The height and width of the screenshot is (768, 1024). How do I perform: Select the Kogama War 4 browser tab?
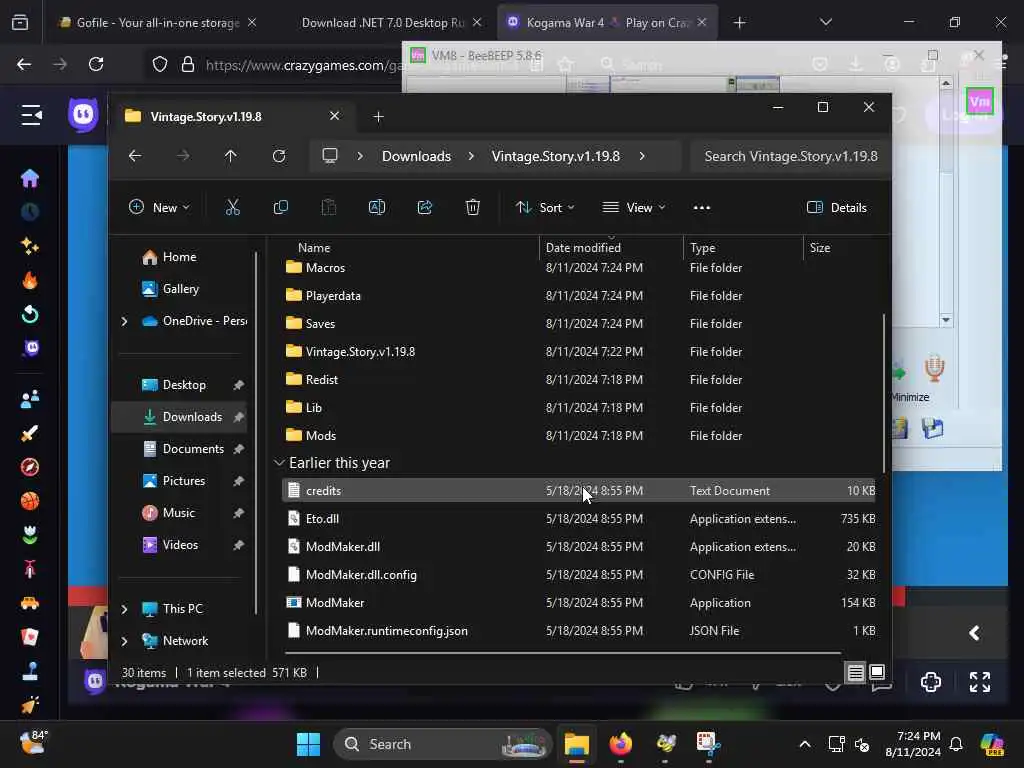[x=607, y=23]
